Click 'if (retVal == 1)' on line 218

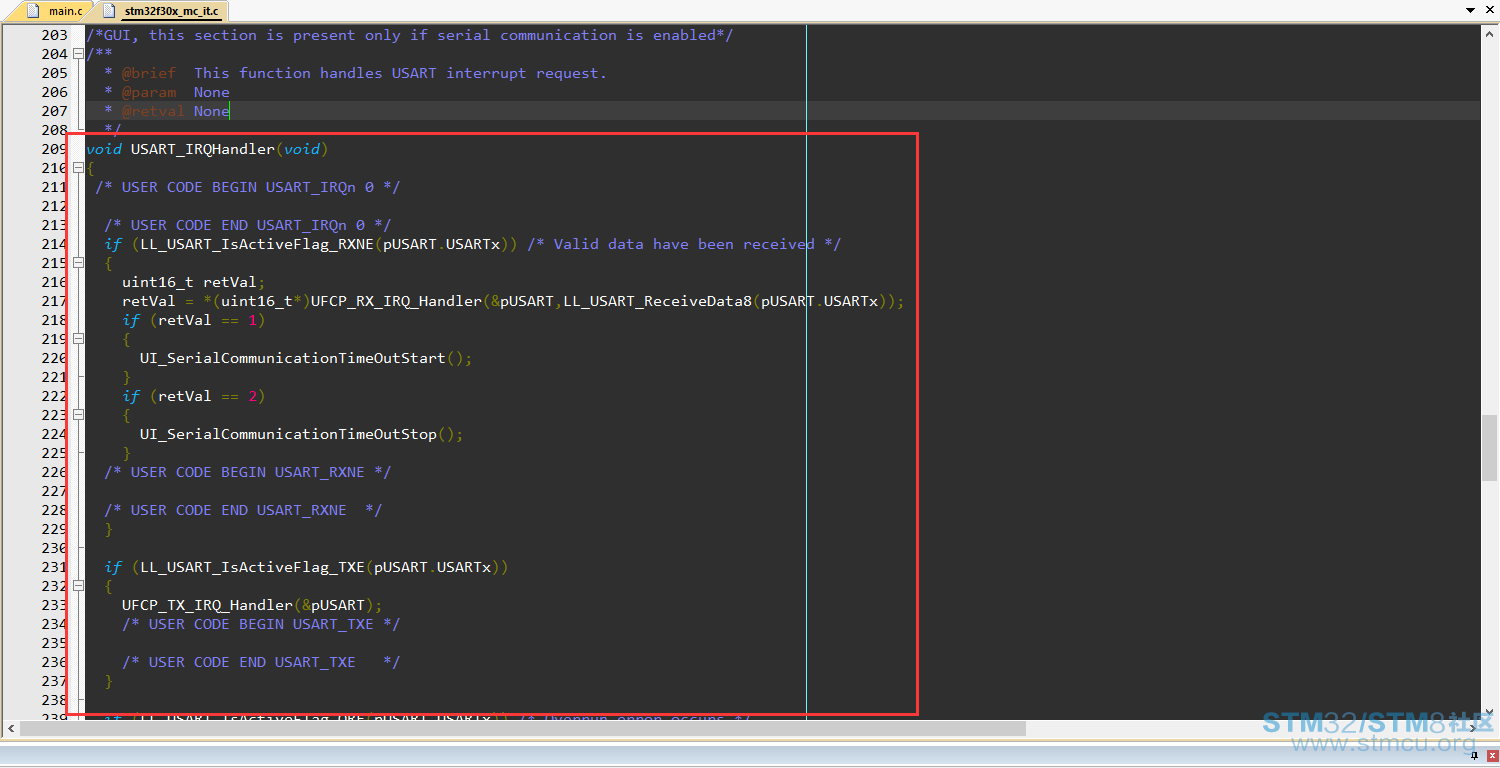click(x=194, y=320)
